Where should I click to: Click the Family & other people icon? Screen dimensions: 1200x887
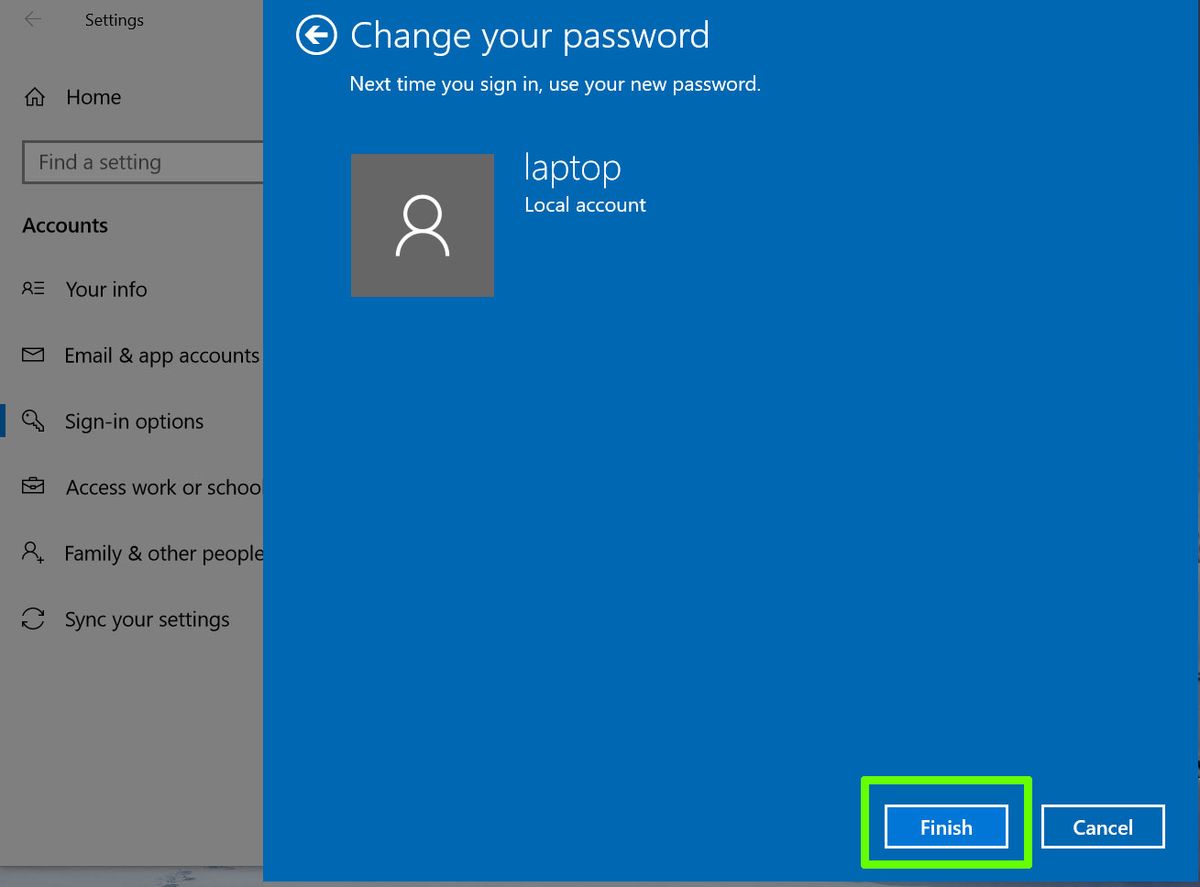tap(33, 553)
